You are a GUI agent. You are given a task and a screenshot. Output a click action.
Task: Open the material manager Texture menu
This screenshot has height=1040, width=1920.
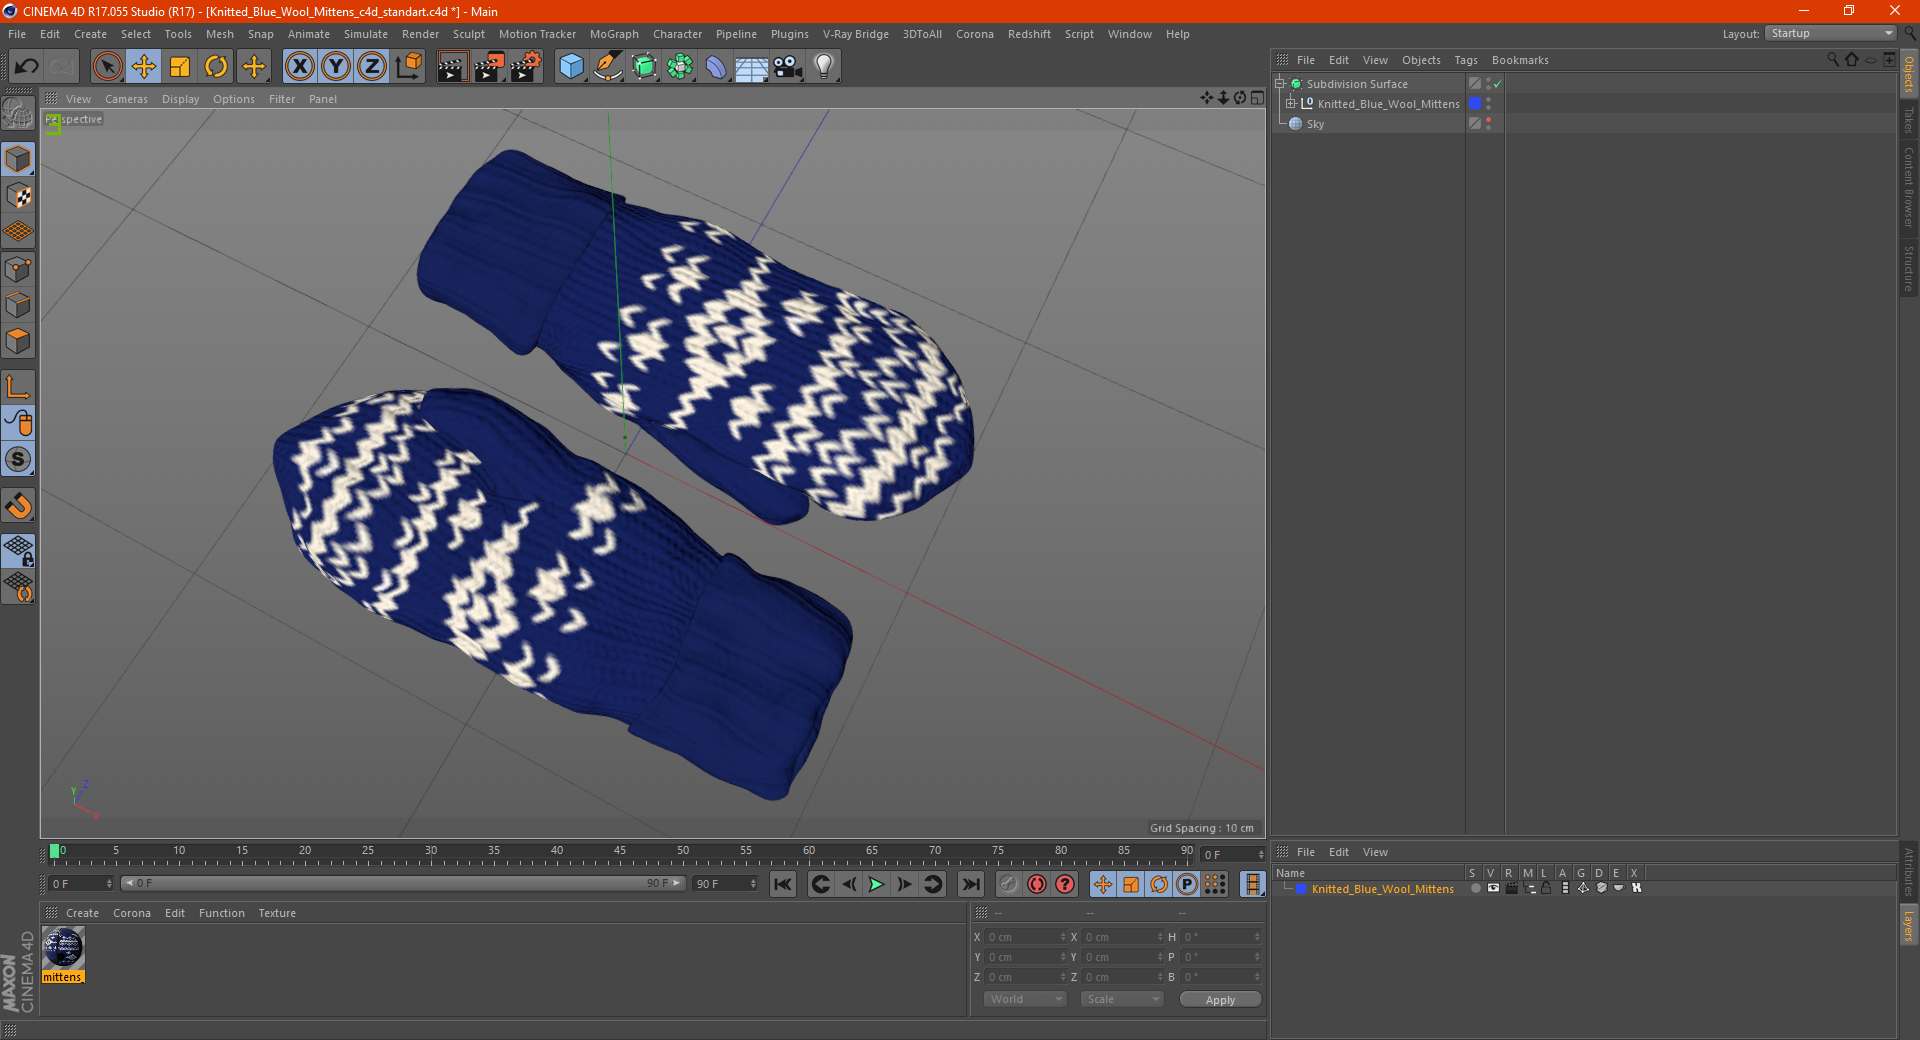[x=277, y=913]
